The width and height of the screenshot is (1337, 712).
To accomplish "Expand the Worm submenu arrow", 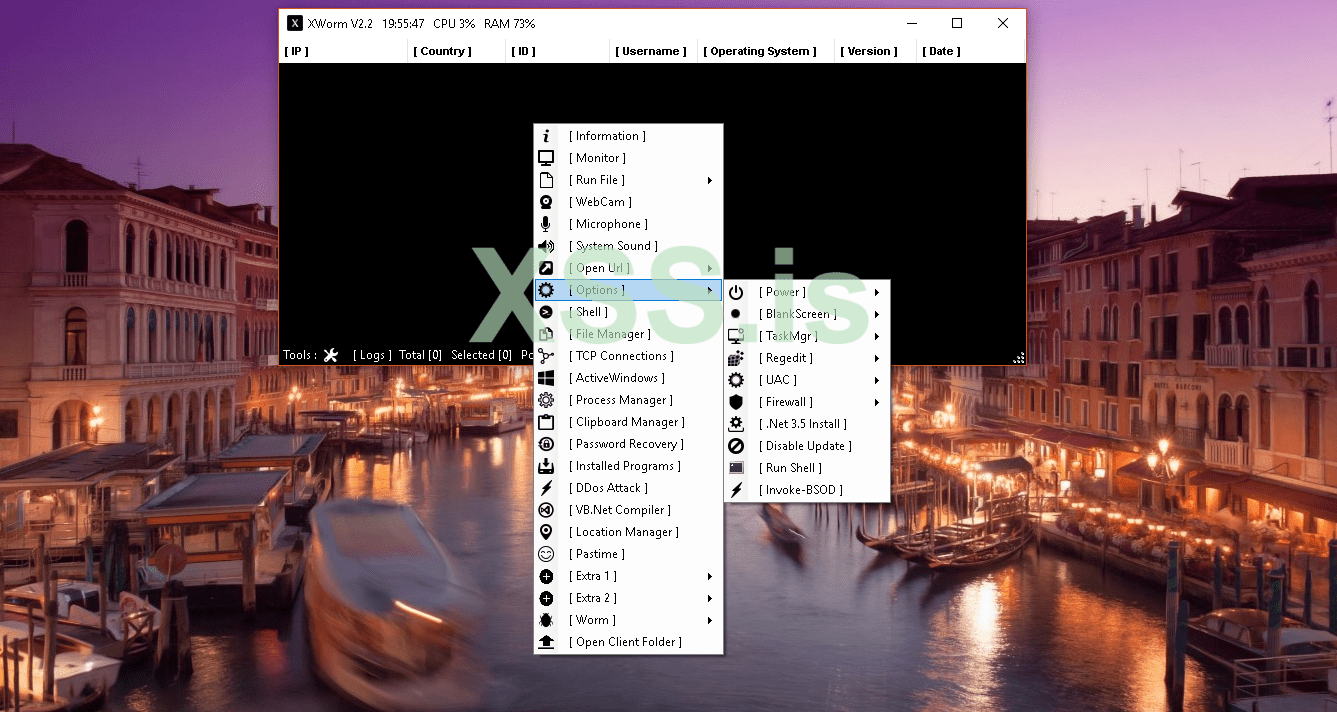I will click(x=710, y=620).
